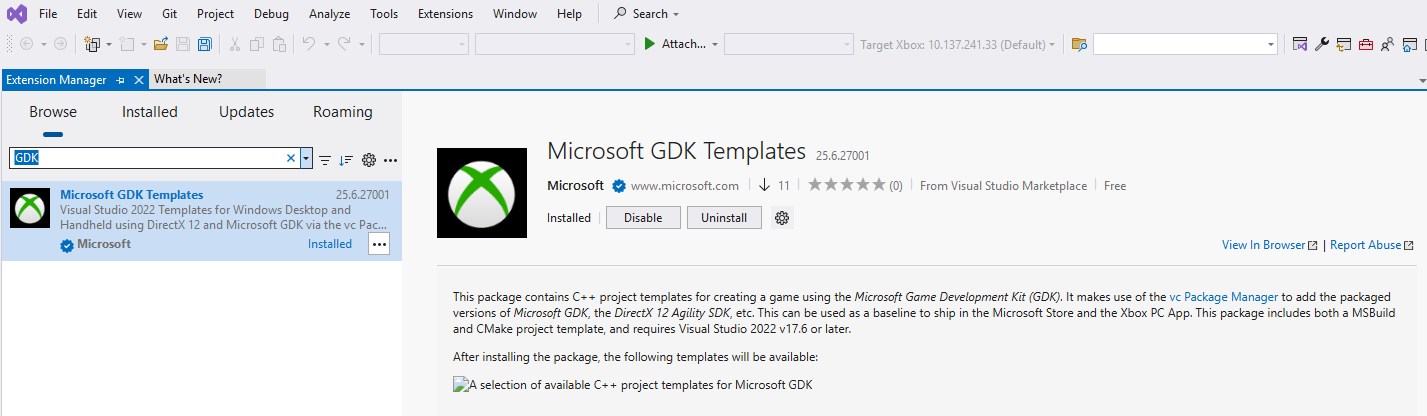Open the Extensions menu
Viewport: 1427px width, 416px height.
445,14
